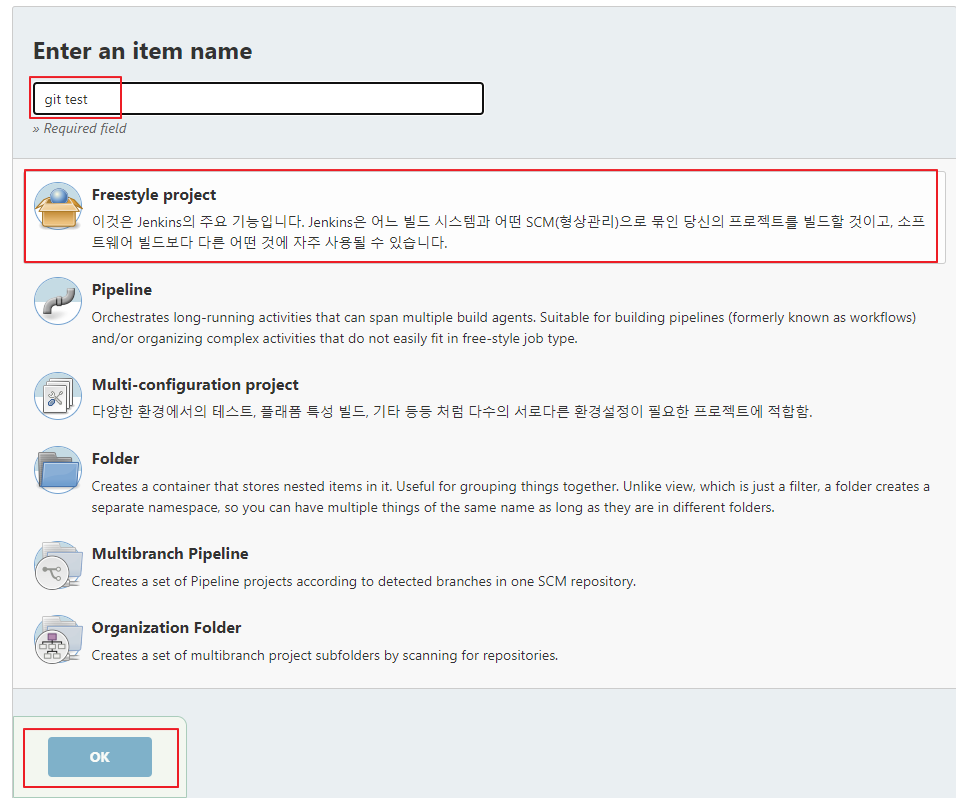Viewport: 956px width, 798px height.
Task: Click the description 'Creates a set of multibranch project subfolders'
Action: pyautogui.click(x=325, y=655)
